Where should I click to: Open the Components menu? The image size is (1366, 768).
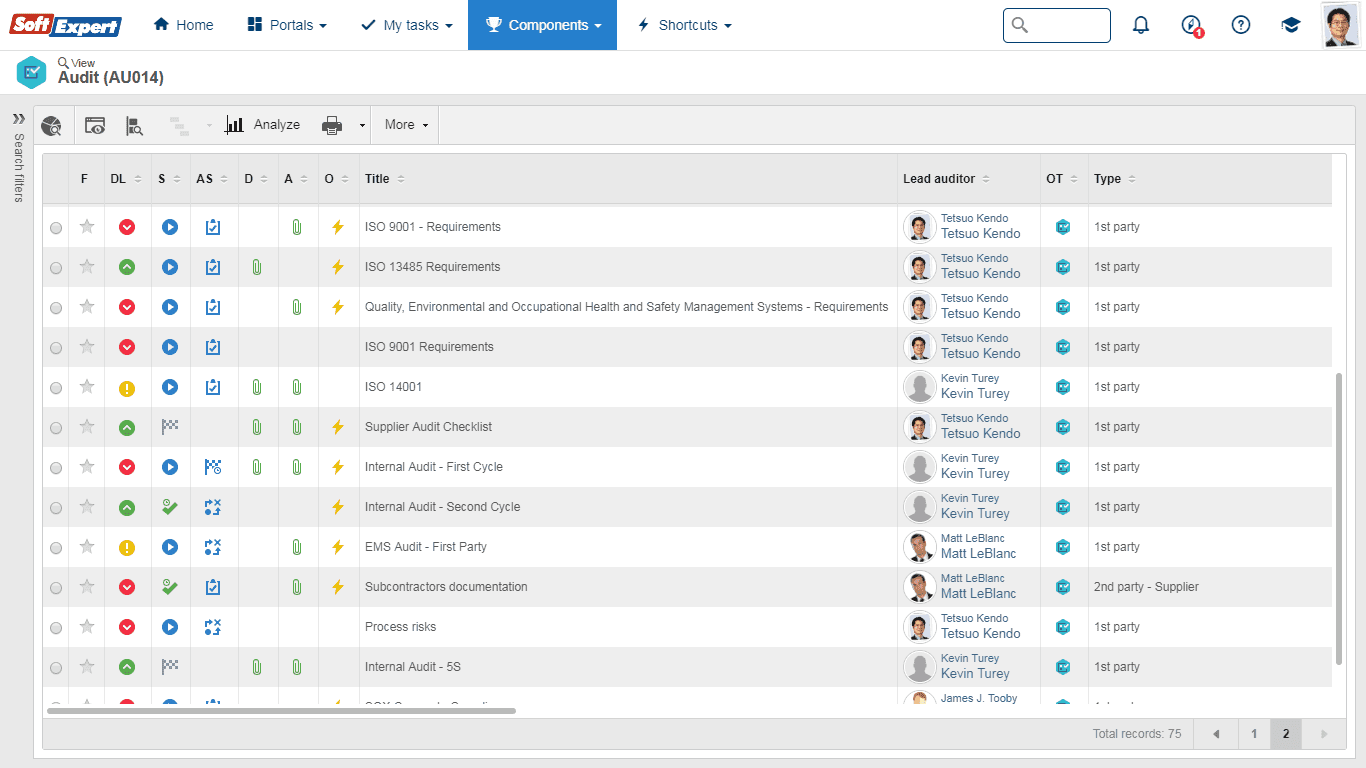[x=543, y=25]
